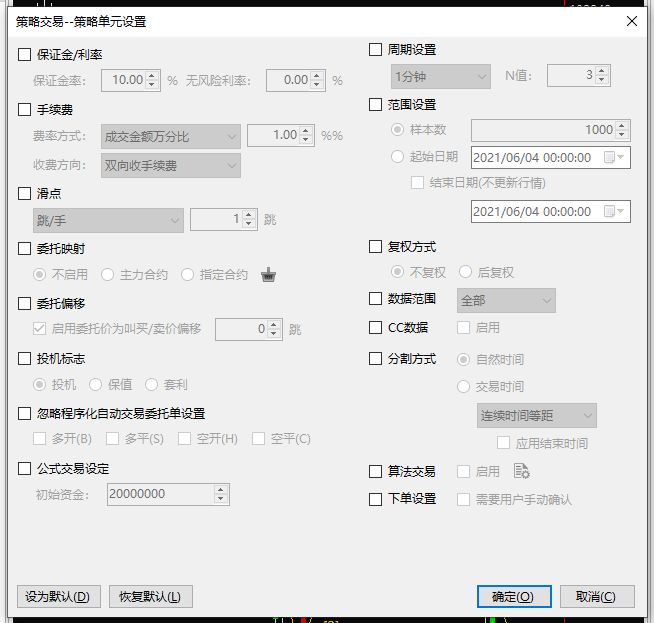
Task: Enable the 周期设置 checkbox
Action: coord(376,50)
